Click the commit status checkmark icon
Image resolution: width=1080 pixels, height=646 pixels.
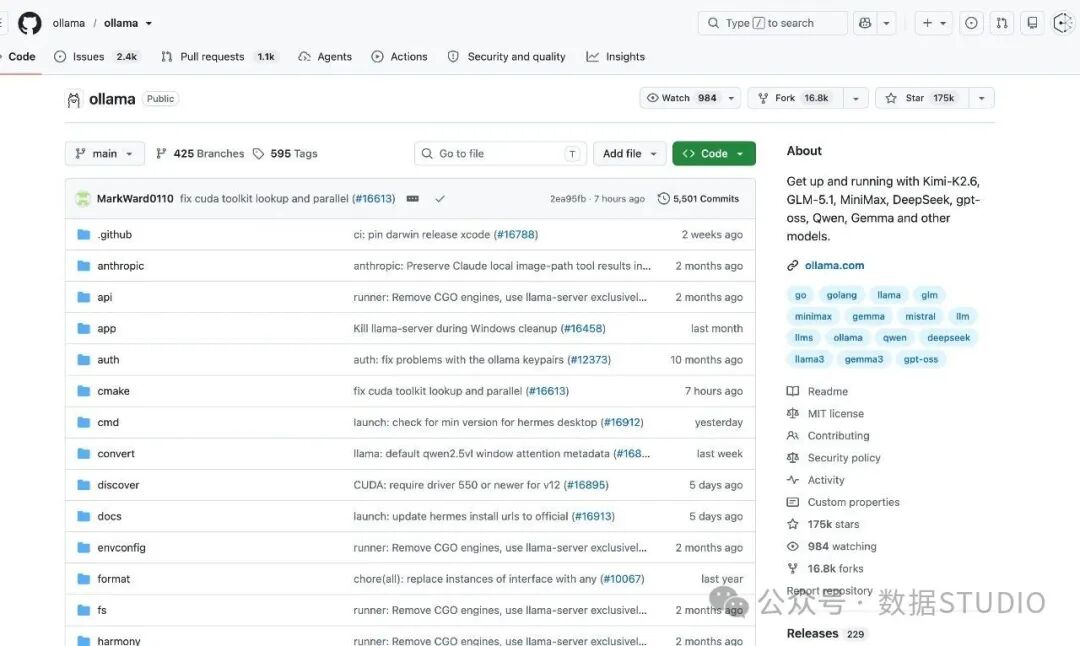pyautogui.click(x=439, y=198)
